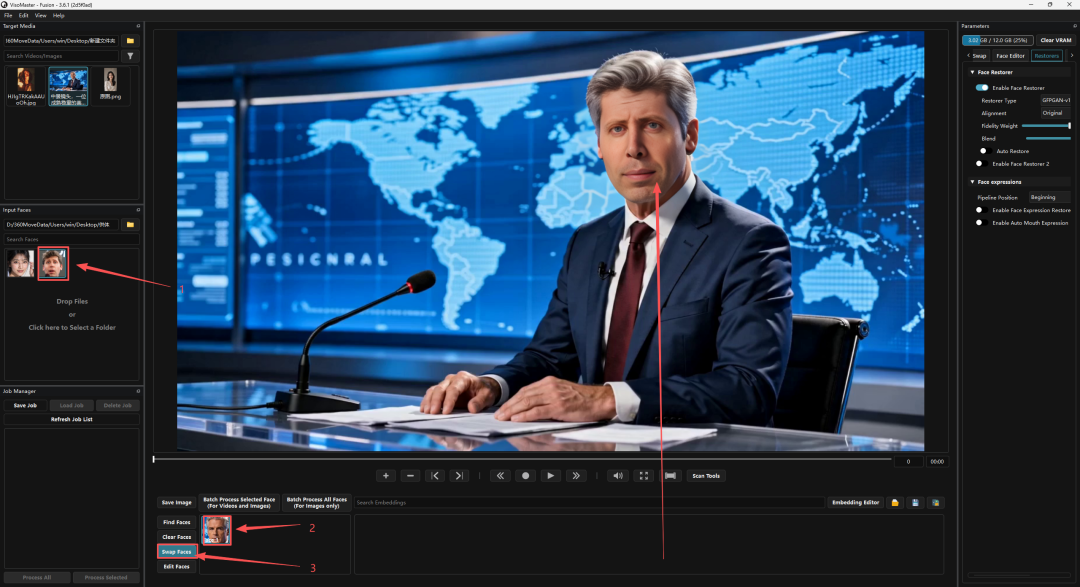Open the Help menu
The image size is (1080, 587).
tap(59, 15)
